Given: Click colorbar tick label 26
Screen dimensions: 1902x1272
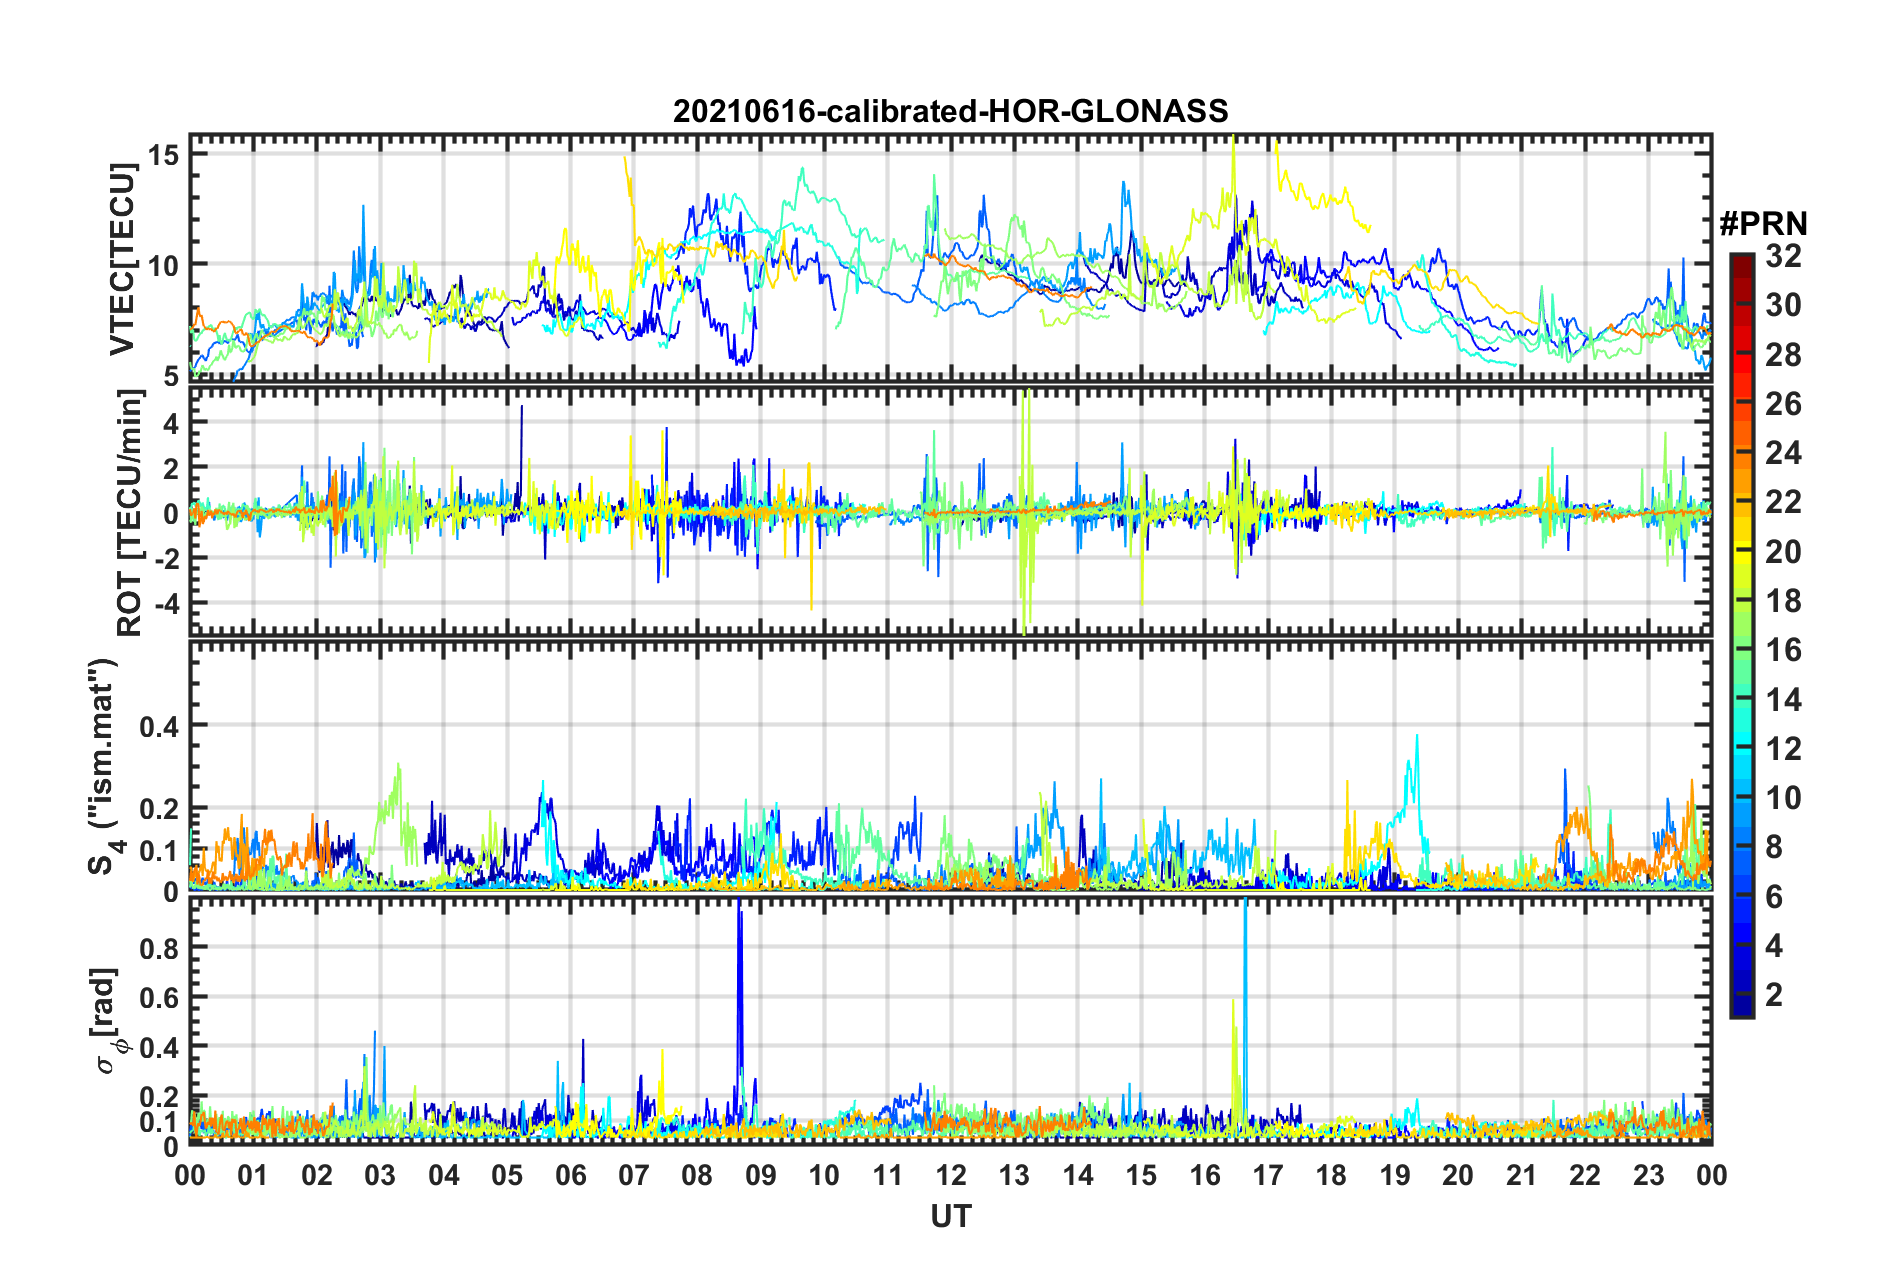Looking at the screenshot, I should (x=1783, y=404).
